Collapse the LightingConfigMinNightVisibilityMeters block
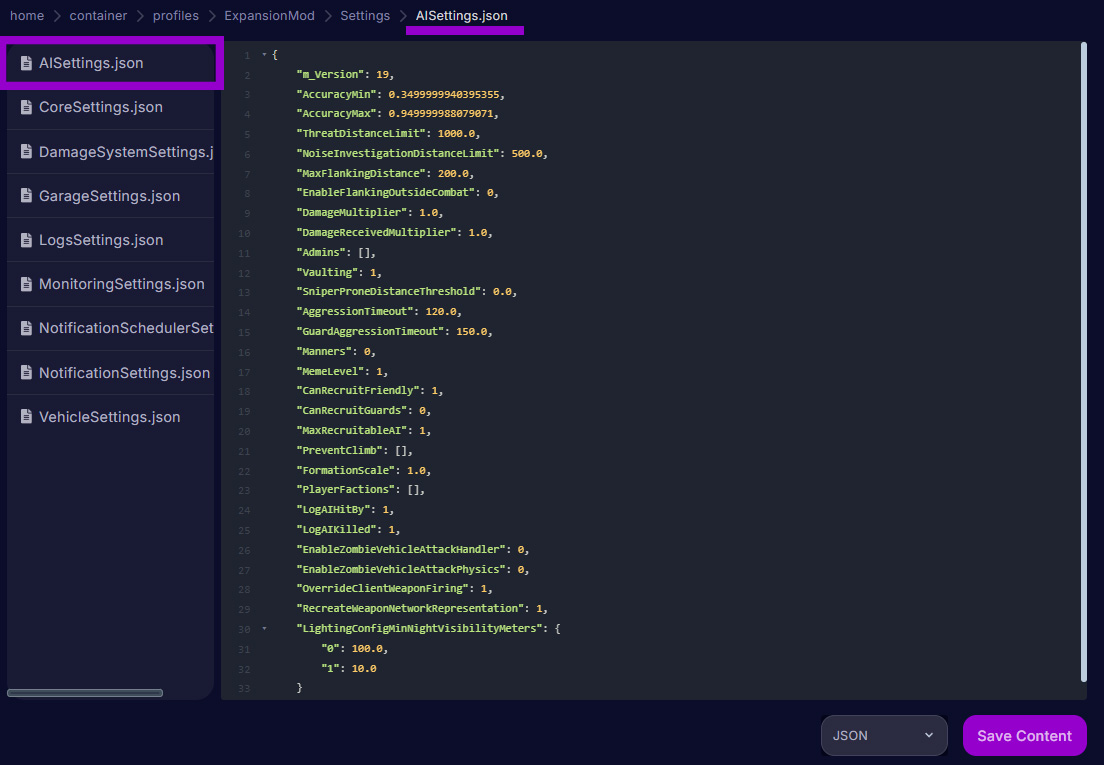The height and width of the screenshot is (765, 1104). coord(264,629)
